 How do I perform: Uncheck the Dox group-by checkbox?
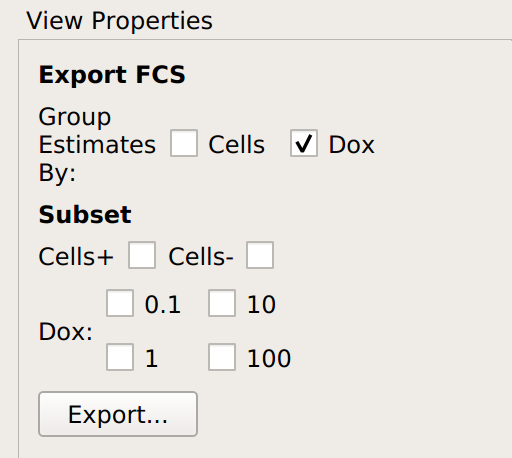click(304, 143)
